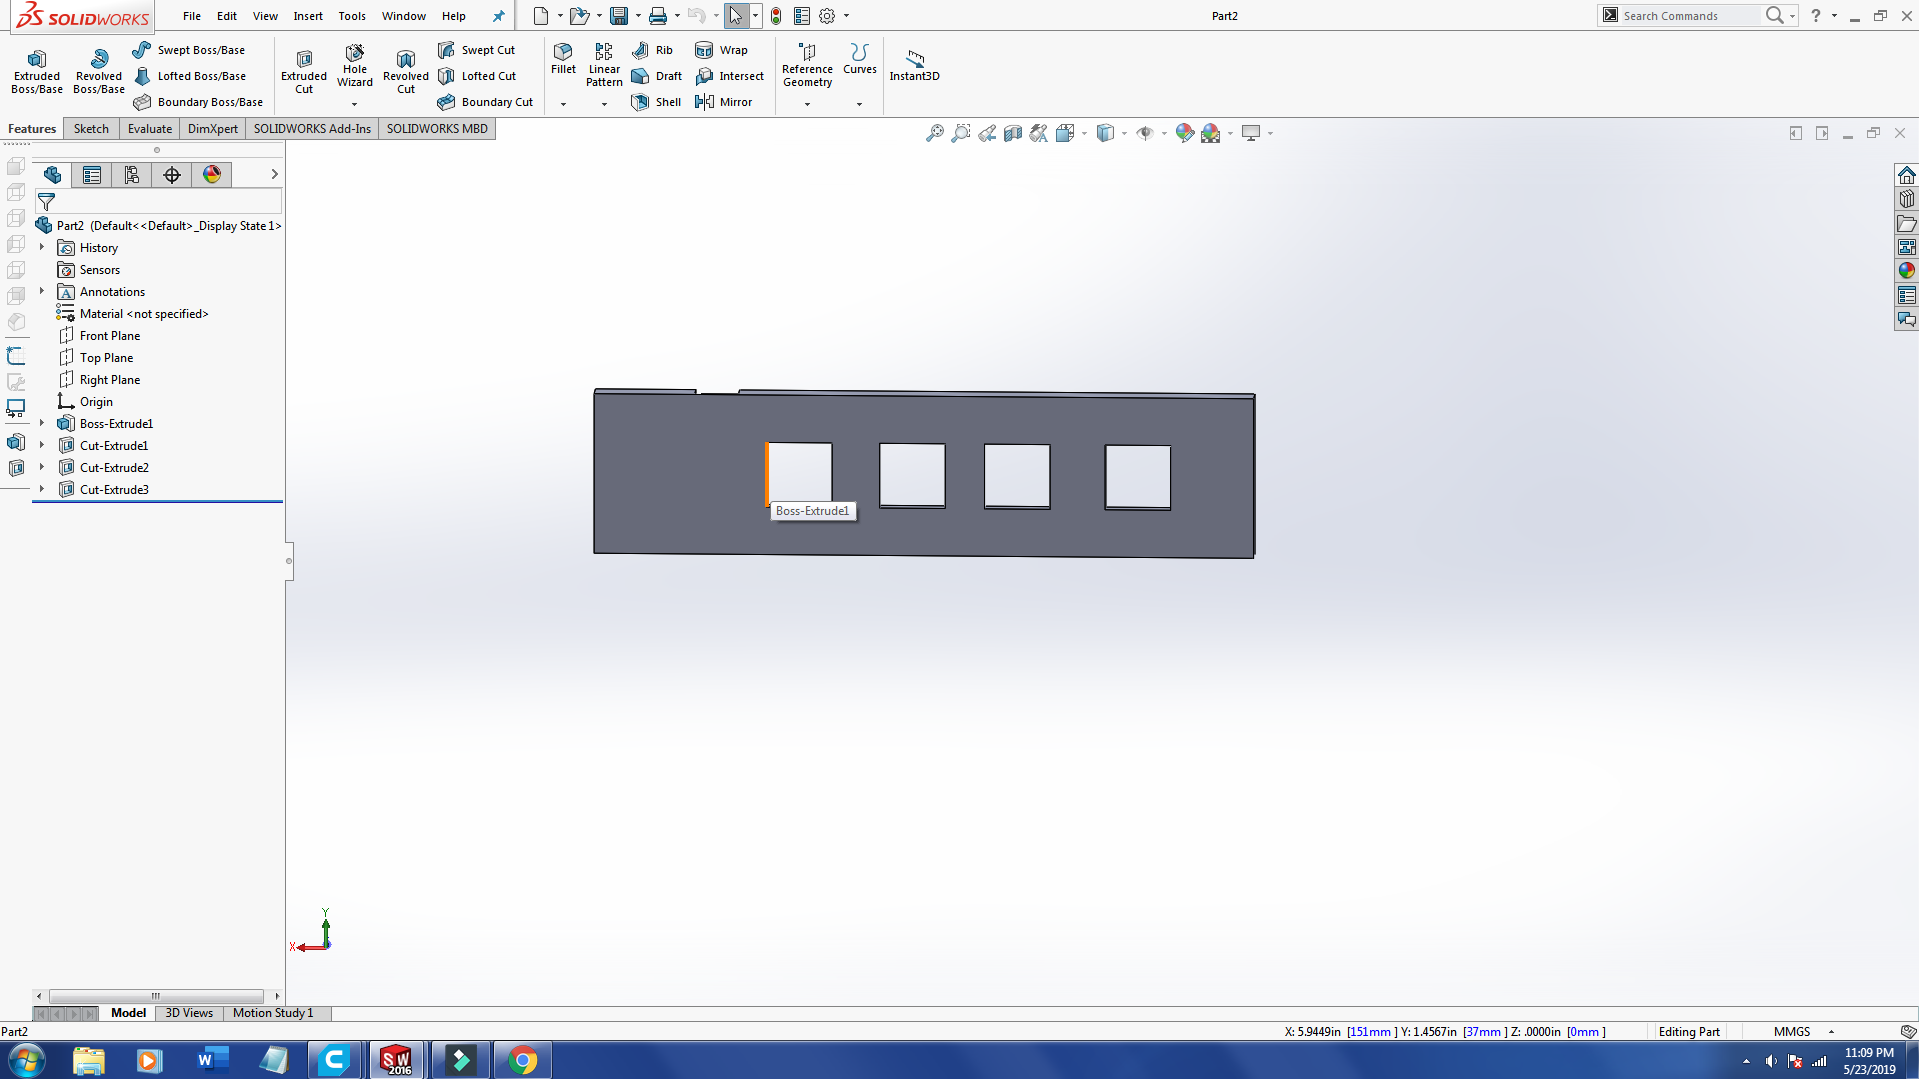Open the SOLIDWORKS Add-Ins tab
Screen dimensions: 1919x1079
(312, 129)
